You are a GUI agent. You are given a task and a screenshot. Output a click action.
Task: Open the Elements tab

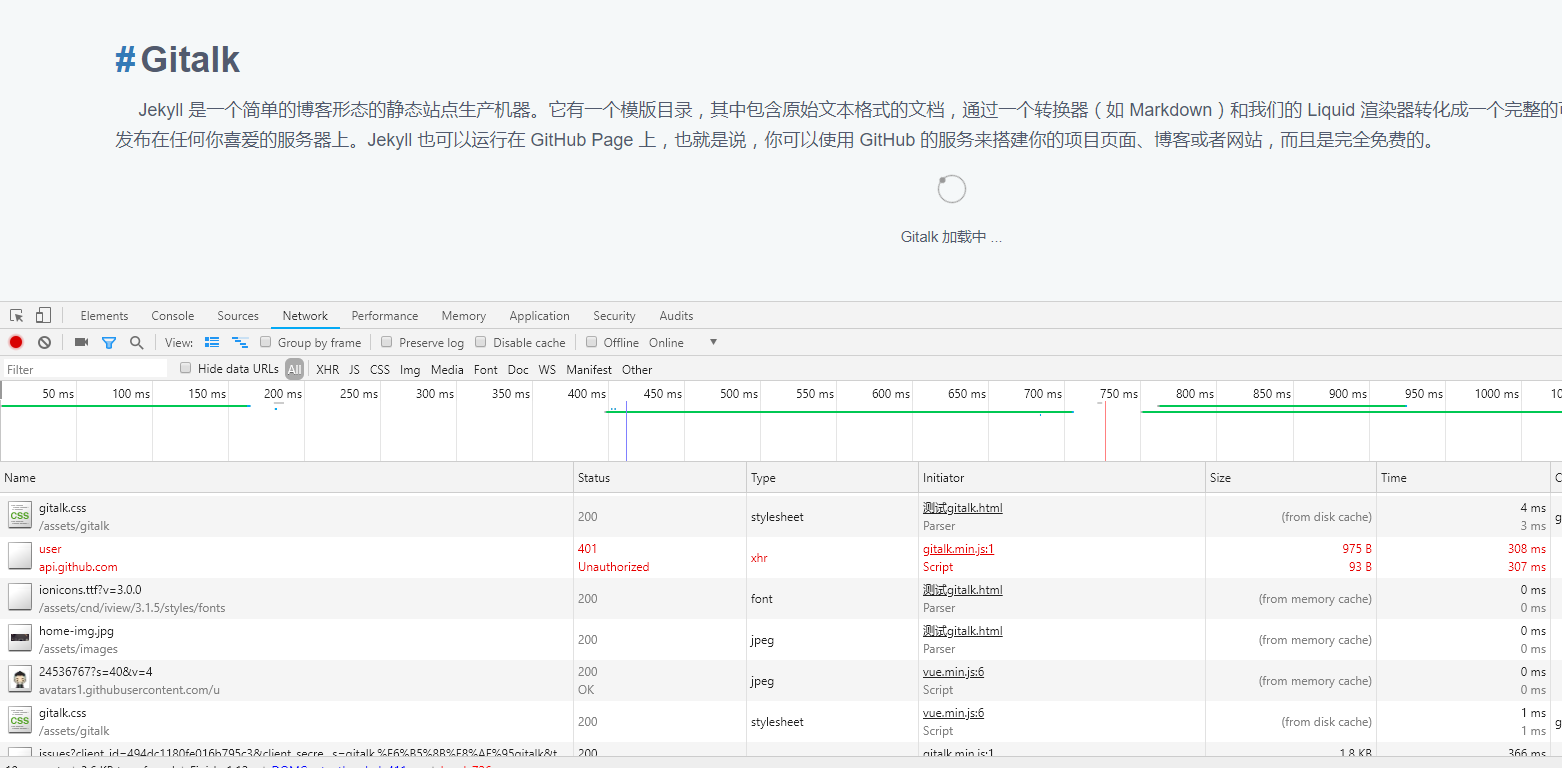[104, 316]
